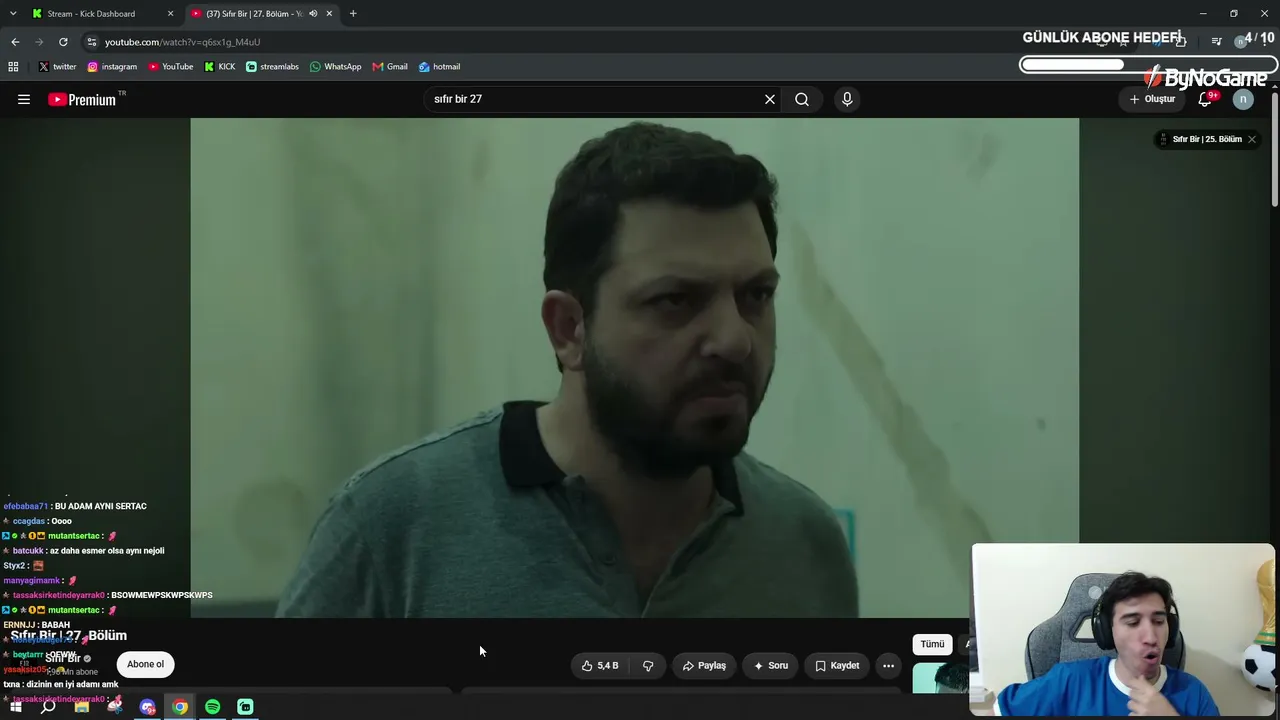Run the search with the magnifier button
1280x720 pixels.
point(802,99)
